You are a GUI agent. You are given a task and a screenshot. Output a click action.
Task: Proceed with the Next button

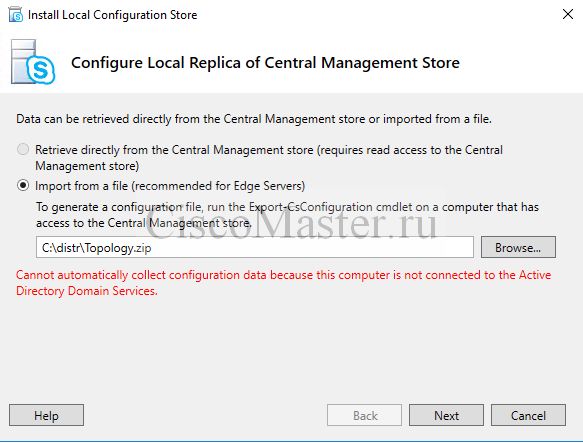(446, 415)
